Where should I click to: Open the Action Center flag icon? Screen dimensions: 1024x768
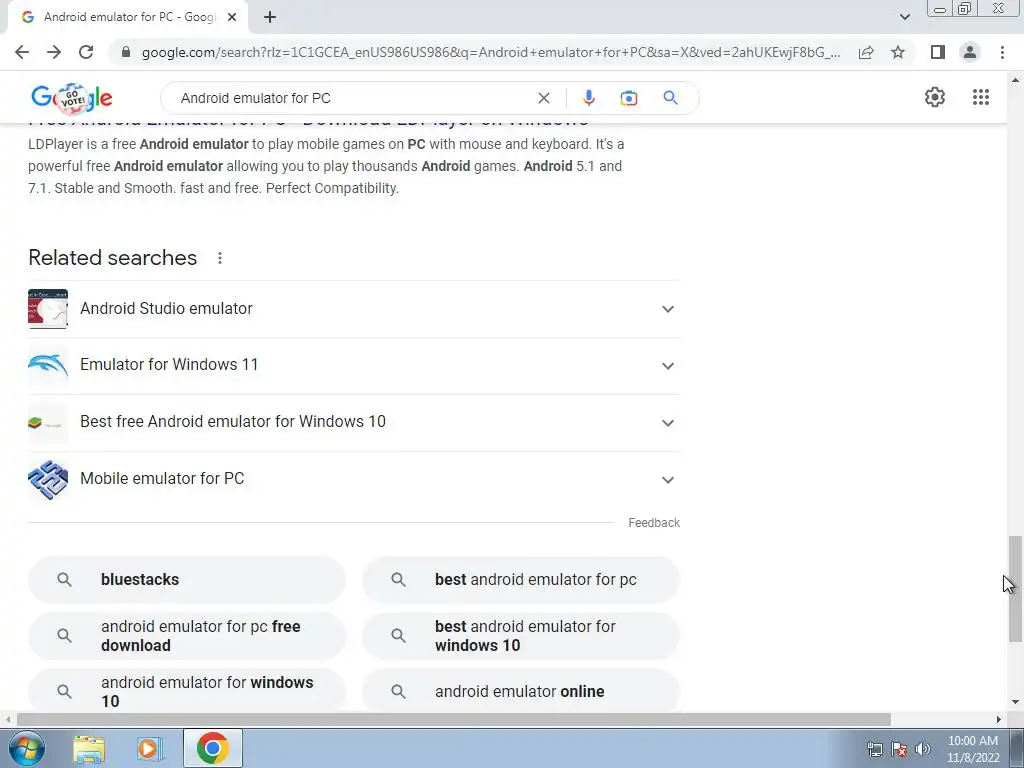(899, 748)
